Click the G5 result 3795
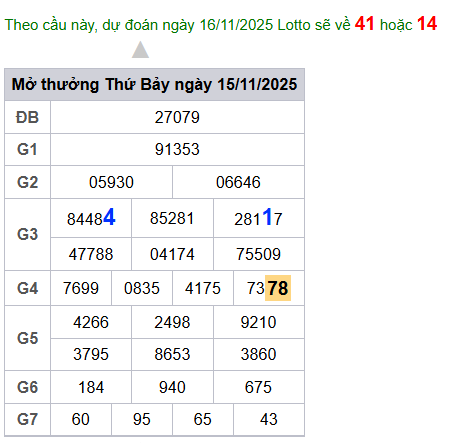 pyautogui.click(x=91, y=354)
